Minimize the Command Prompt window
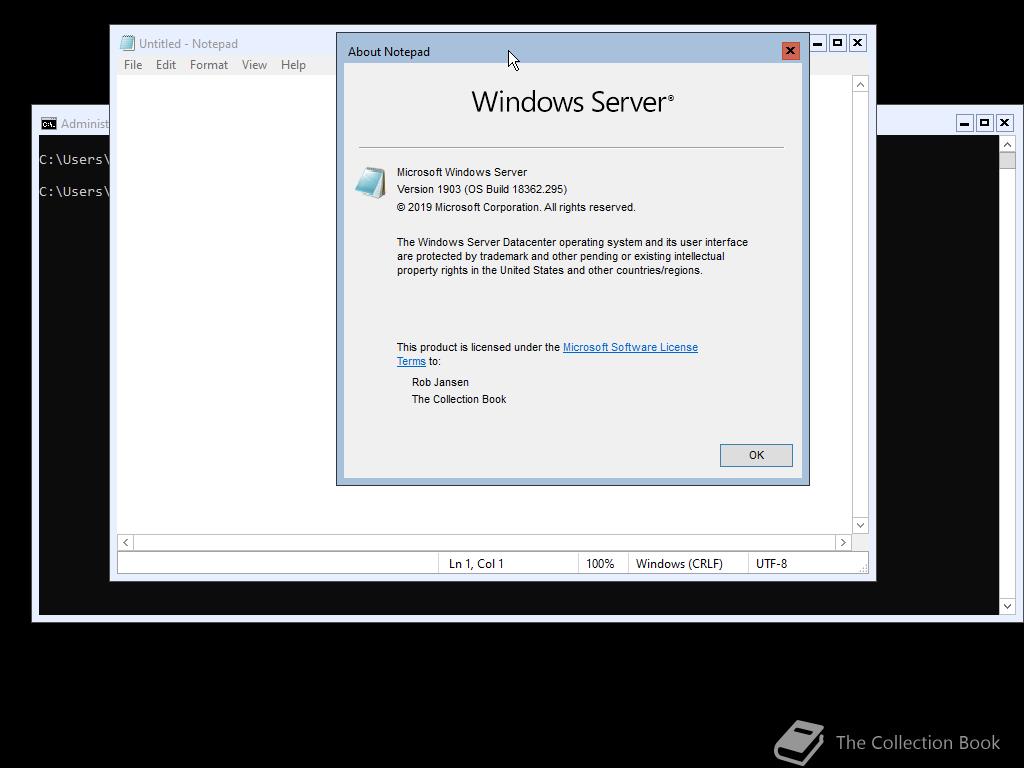Image resolution: width=1024 pixels, height=768 pixels. (965, 123)
